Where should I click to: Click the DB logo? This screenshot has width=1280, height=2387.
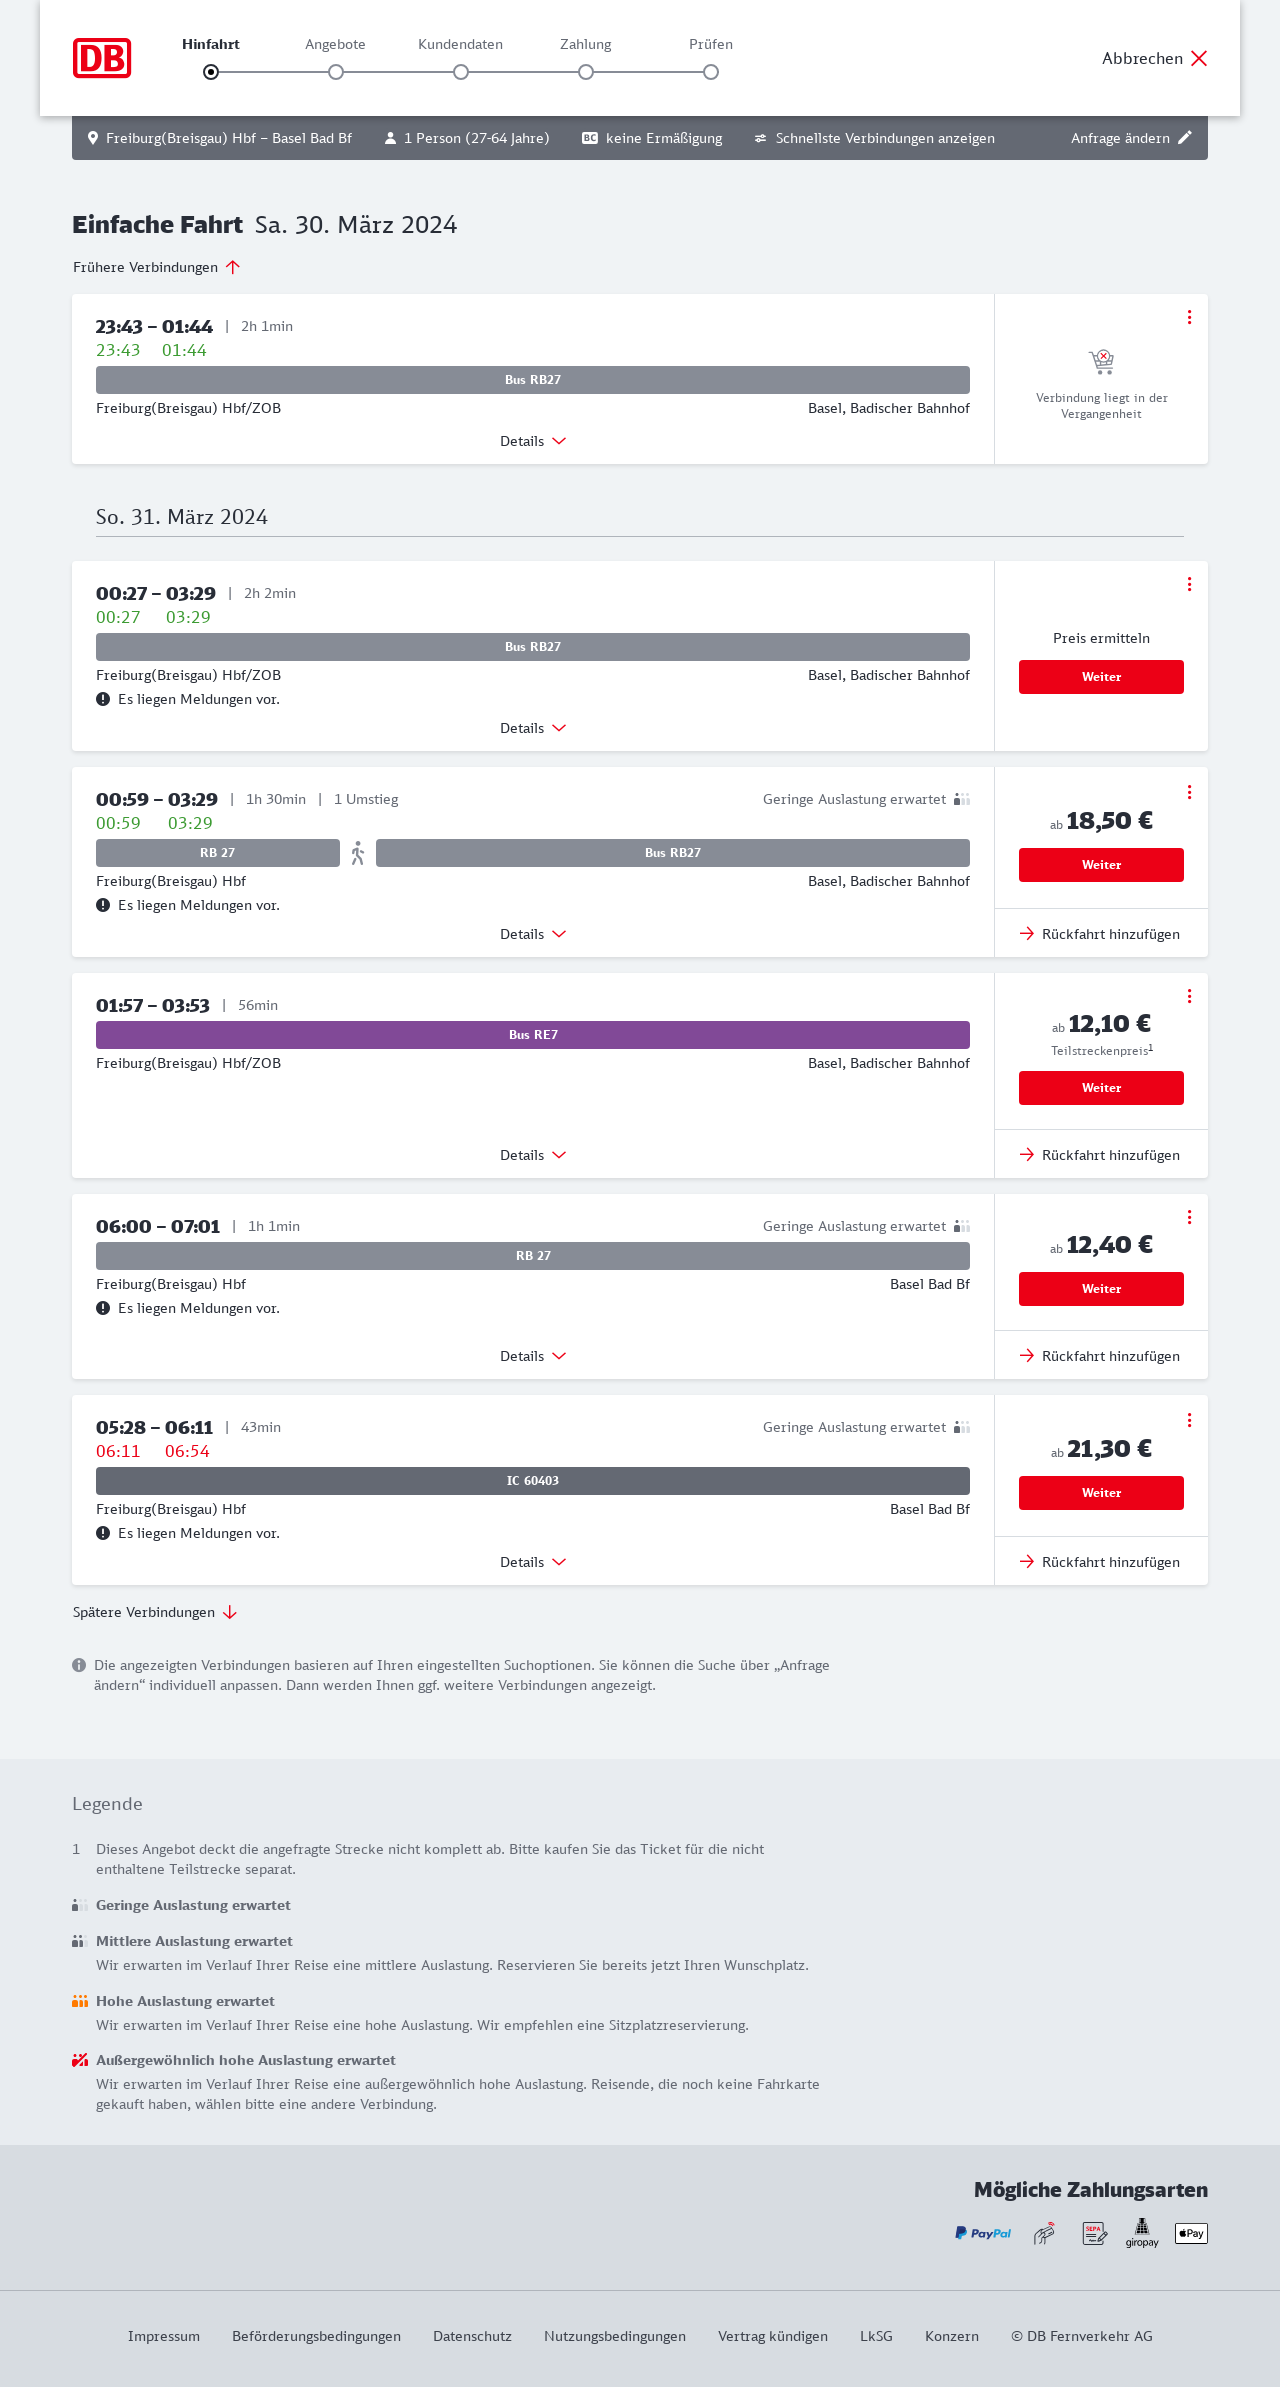[x=102, y=58]
